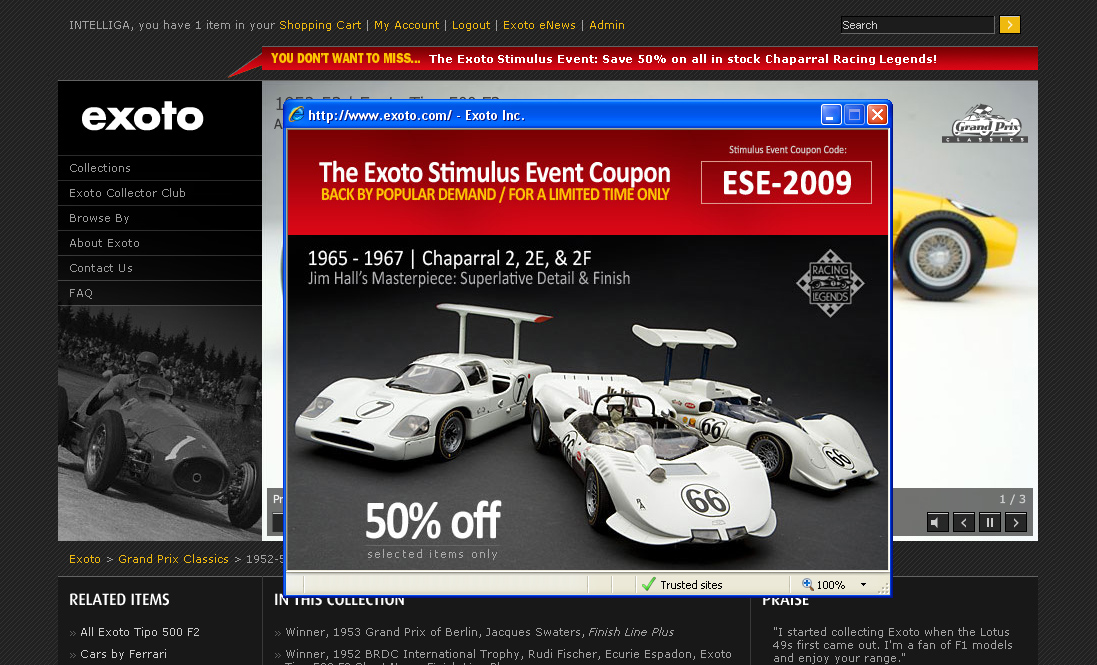Click the ESE-2009 coupon code box

(x=786, y=183)
